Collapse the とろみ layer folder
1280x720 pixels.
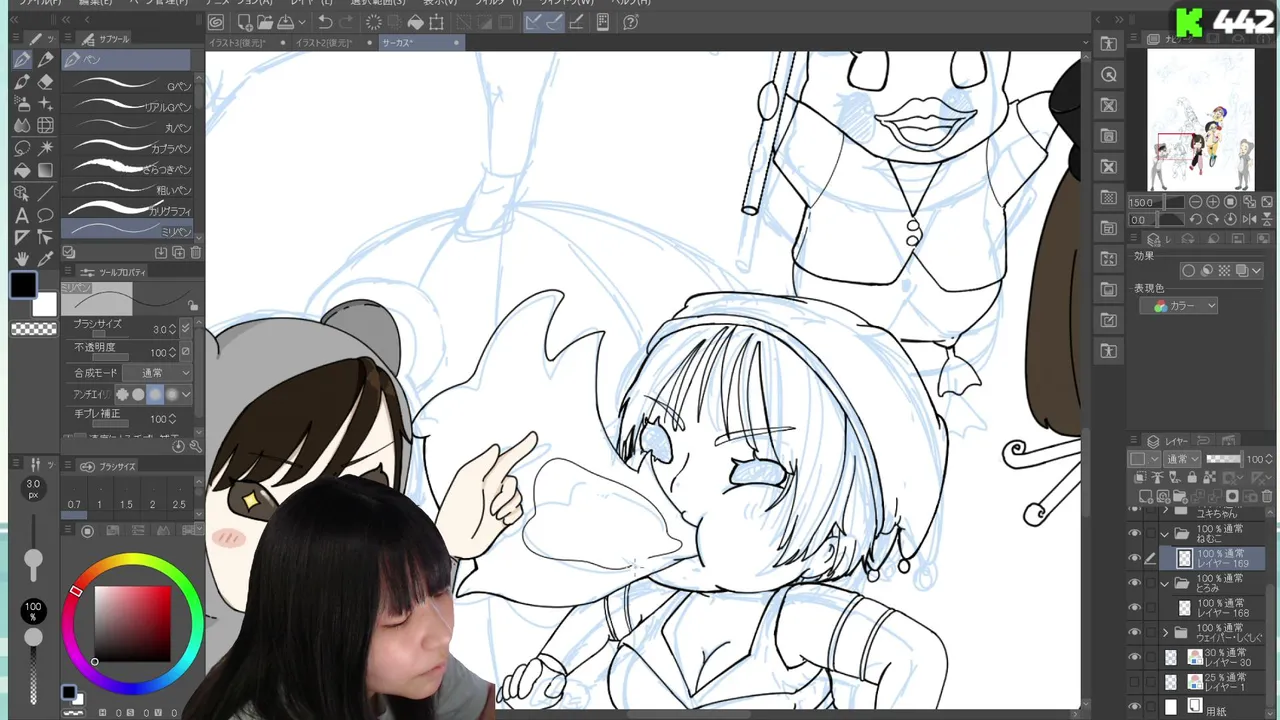[x=1165, y=583]
